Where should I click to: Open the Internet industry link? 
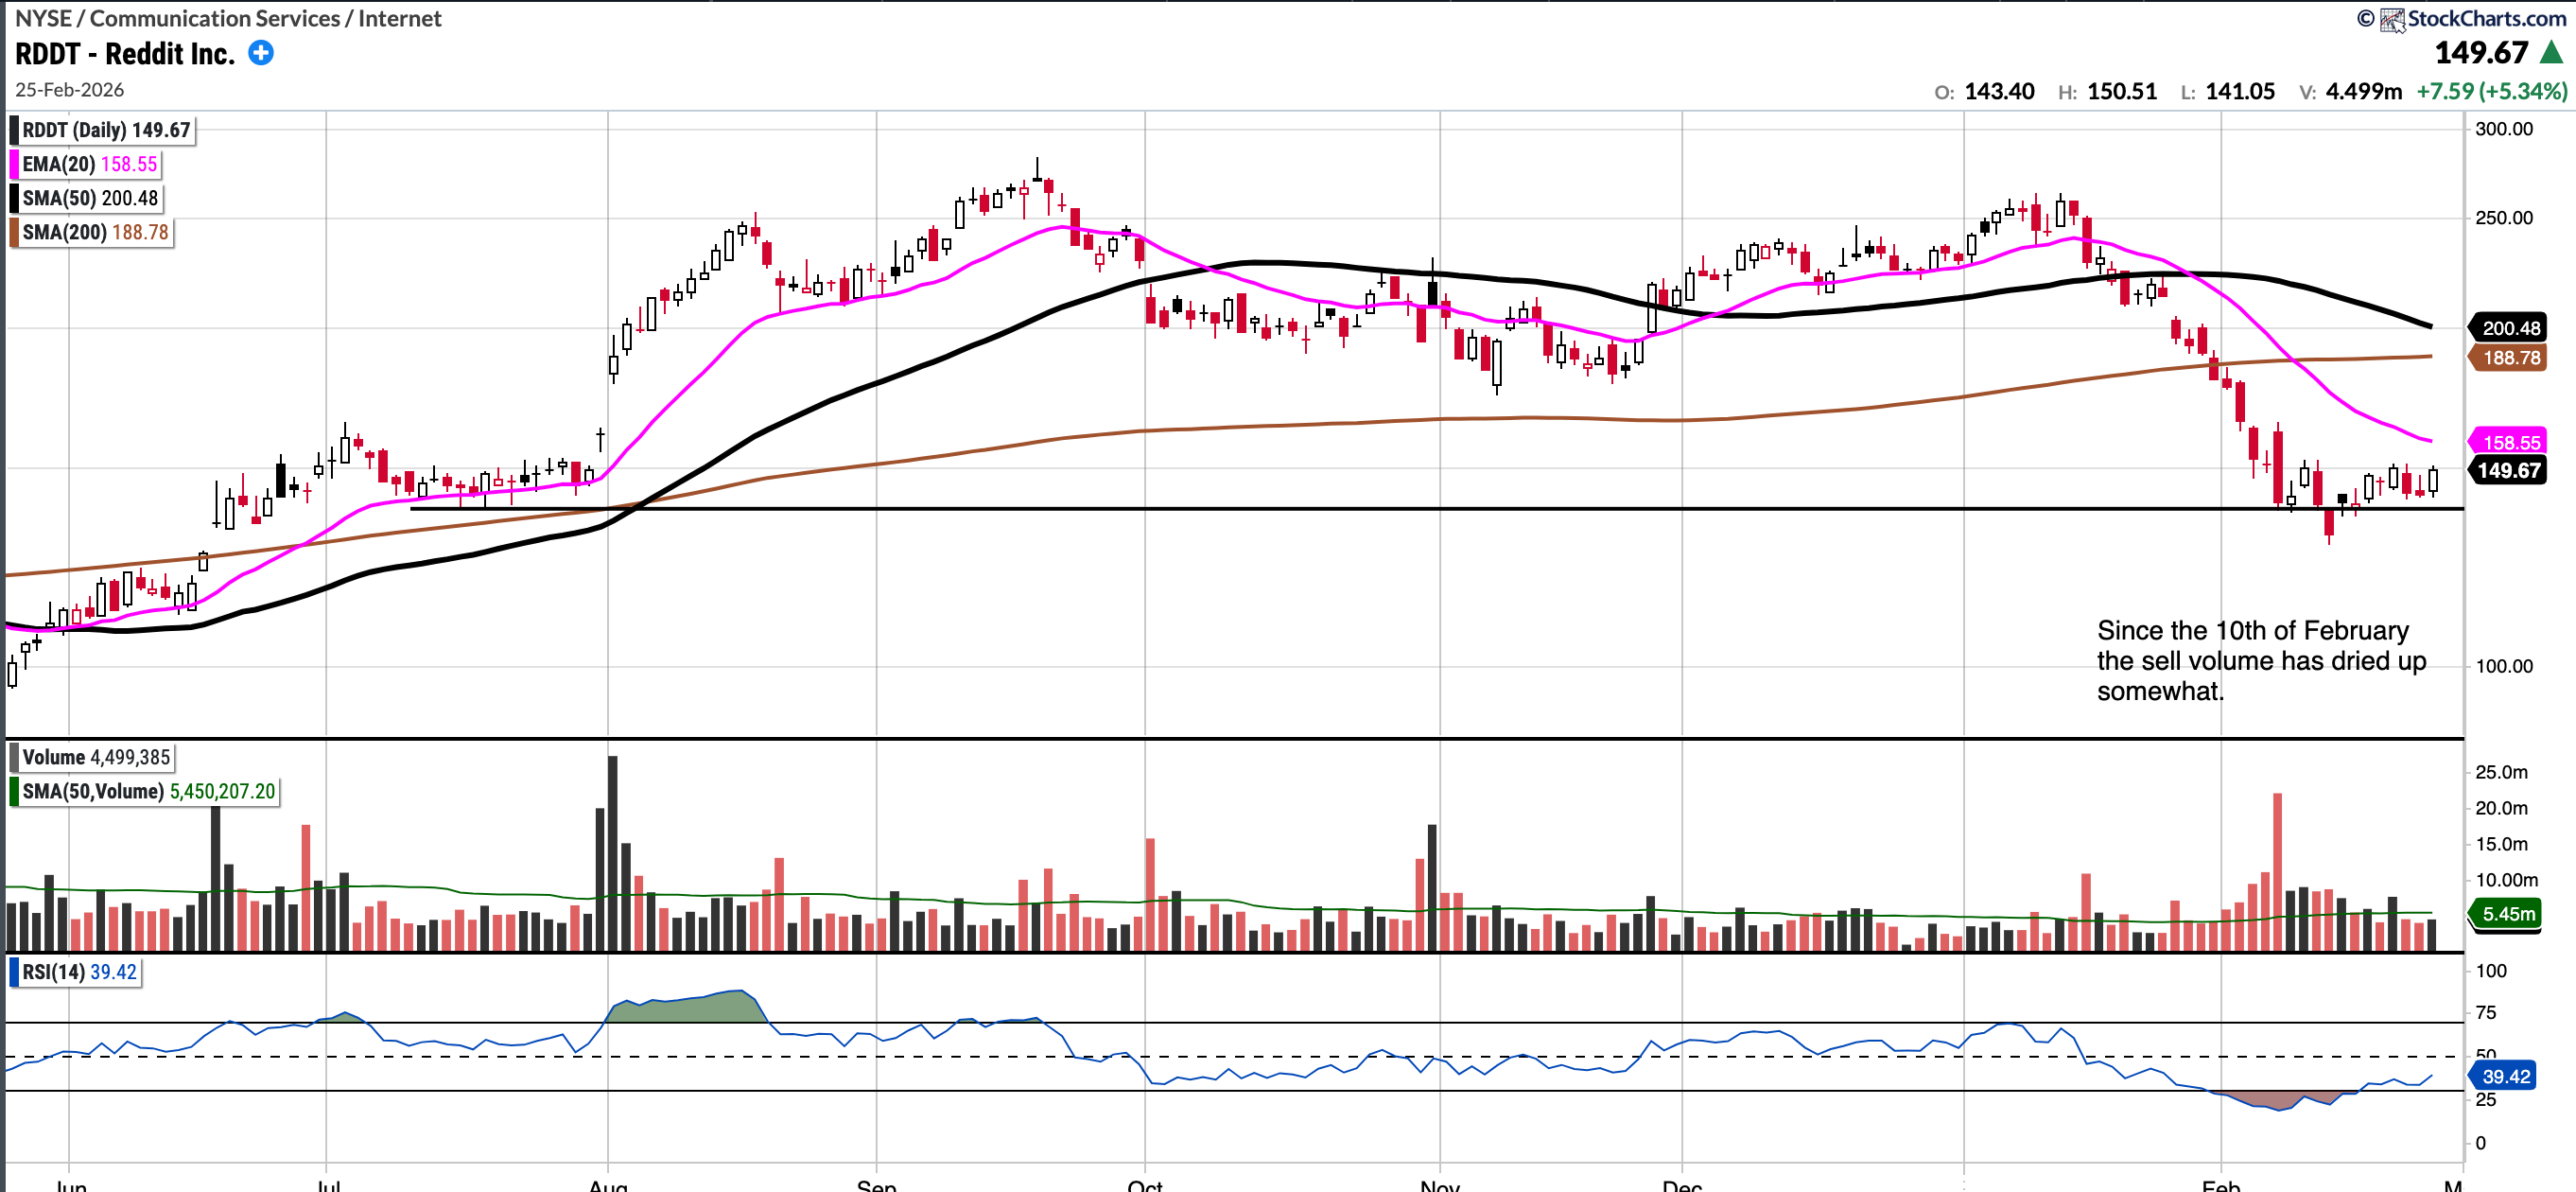pyautogui.click(x=400, y=18)
